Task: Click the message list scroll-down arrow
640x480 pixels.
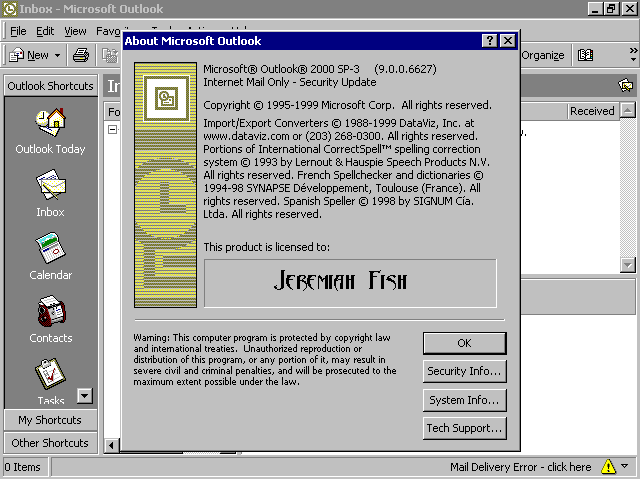Action: click(627, 265)
